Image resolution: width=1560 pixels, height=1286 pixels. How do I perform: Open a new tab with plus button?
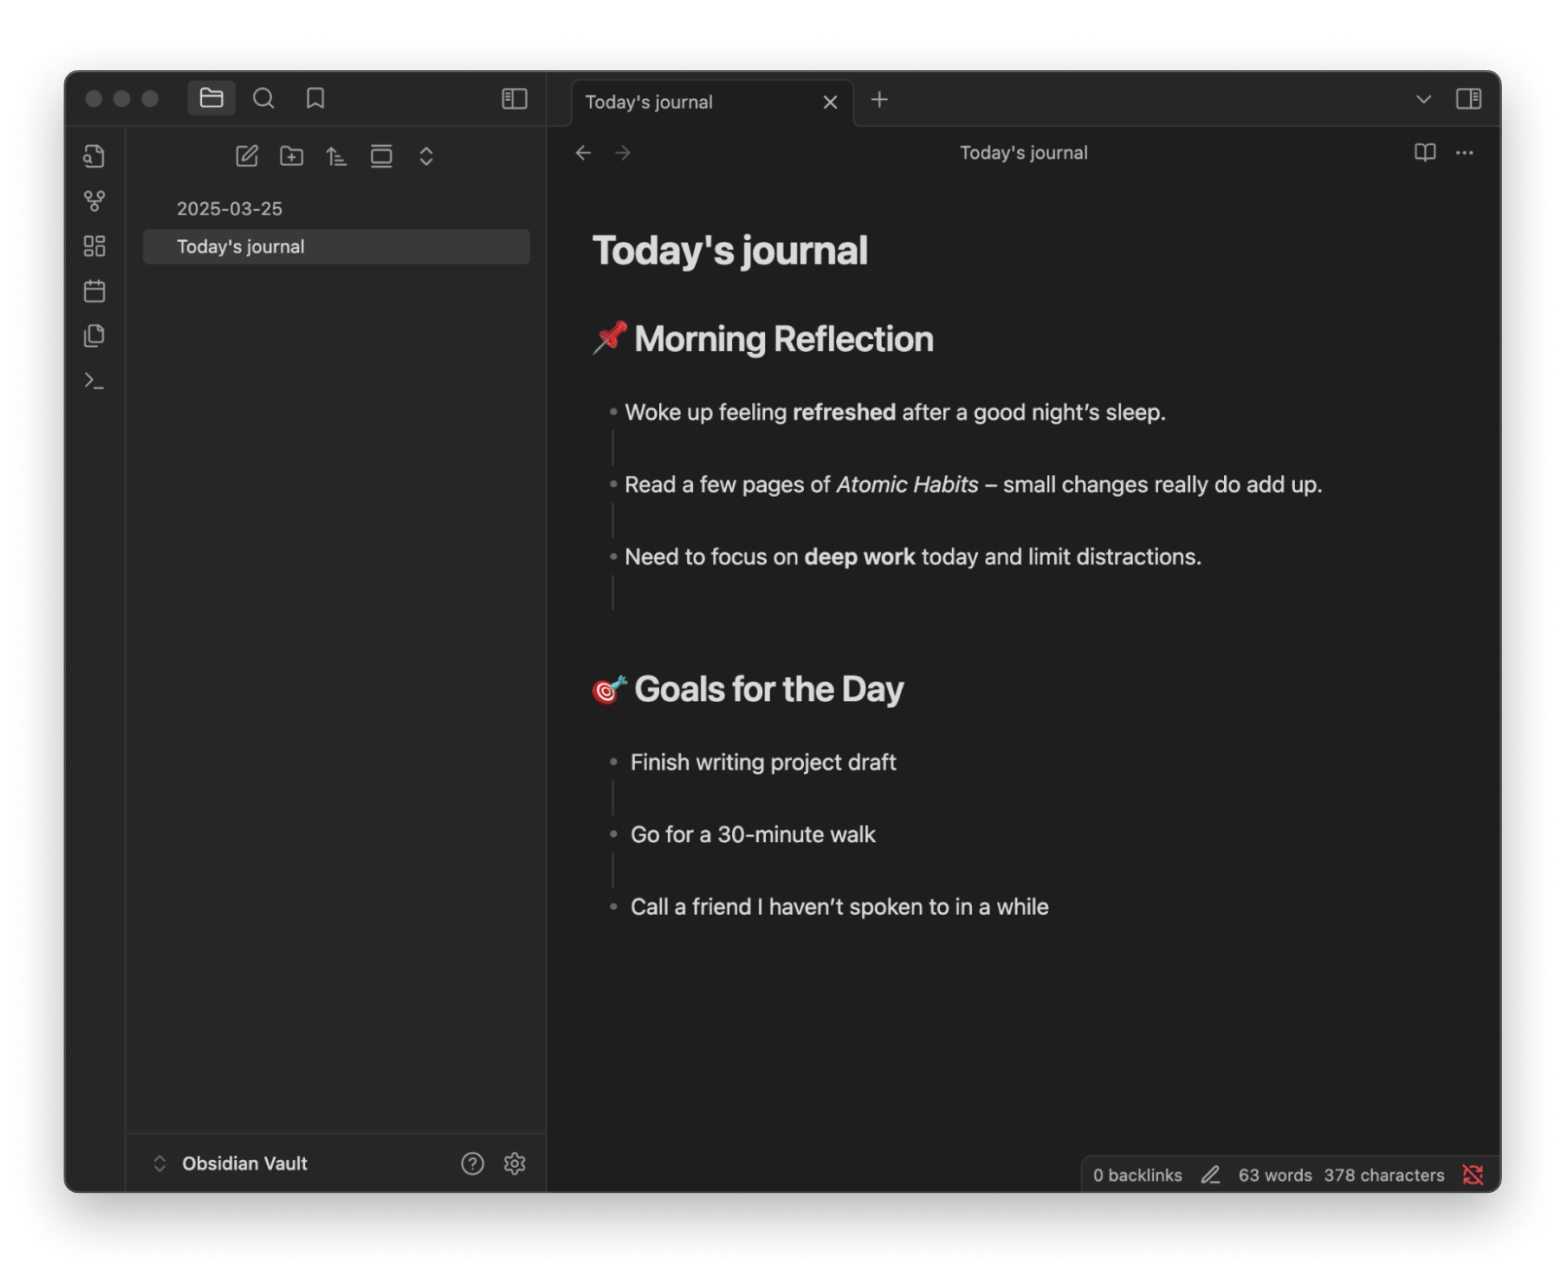[879, 100]
